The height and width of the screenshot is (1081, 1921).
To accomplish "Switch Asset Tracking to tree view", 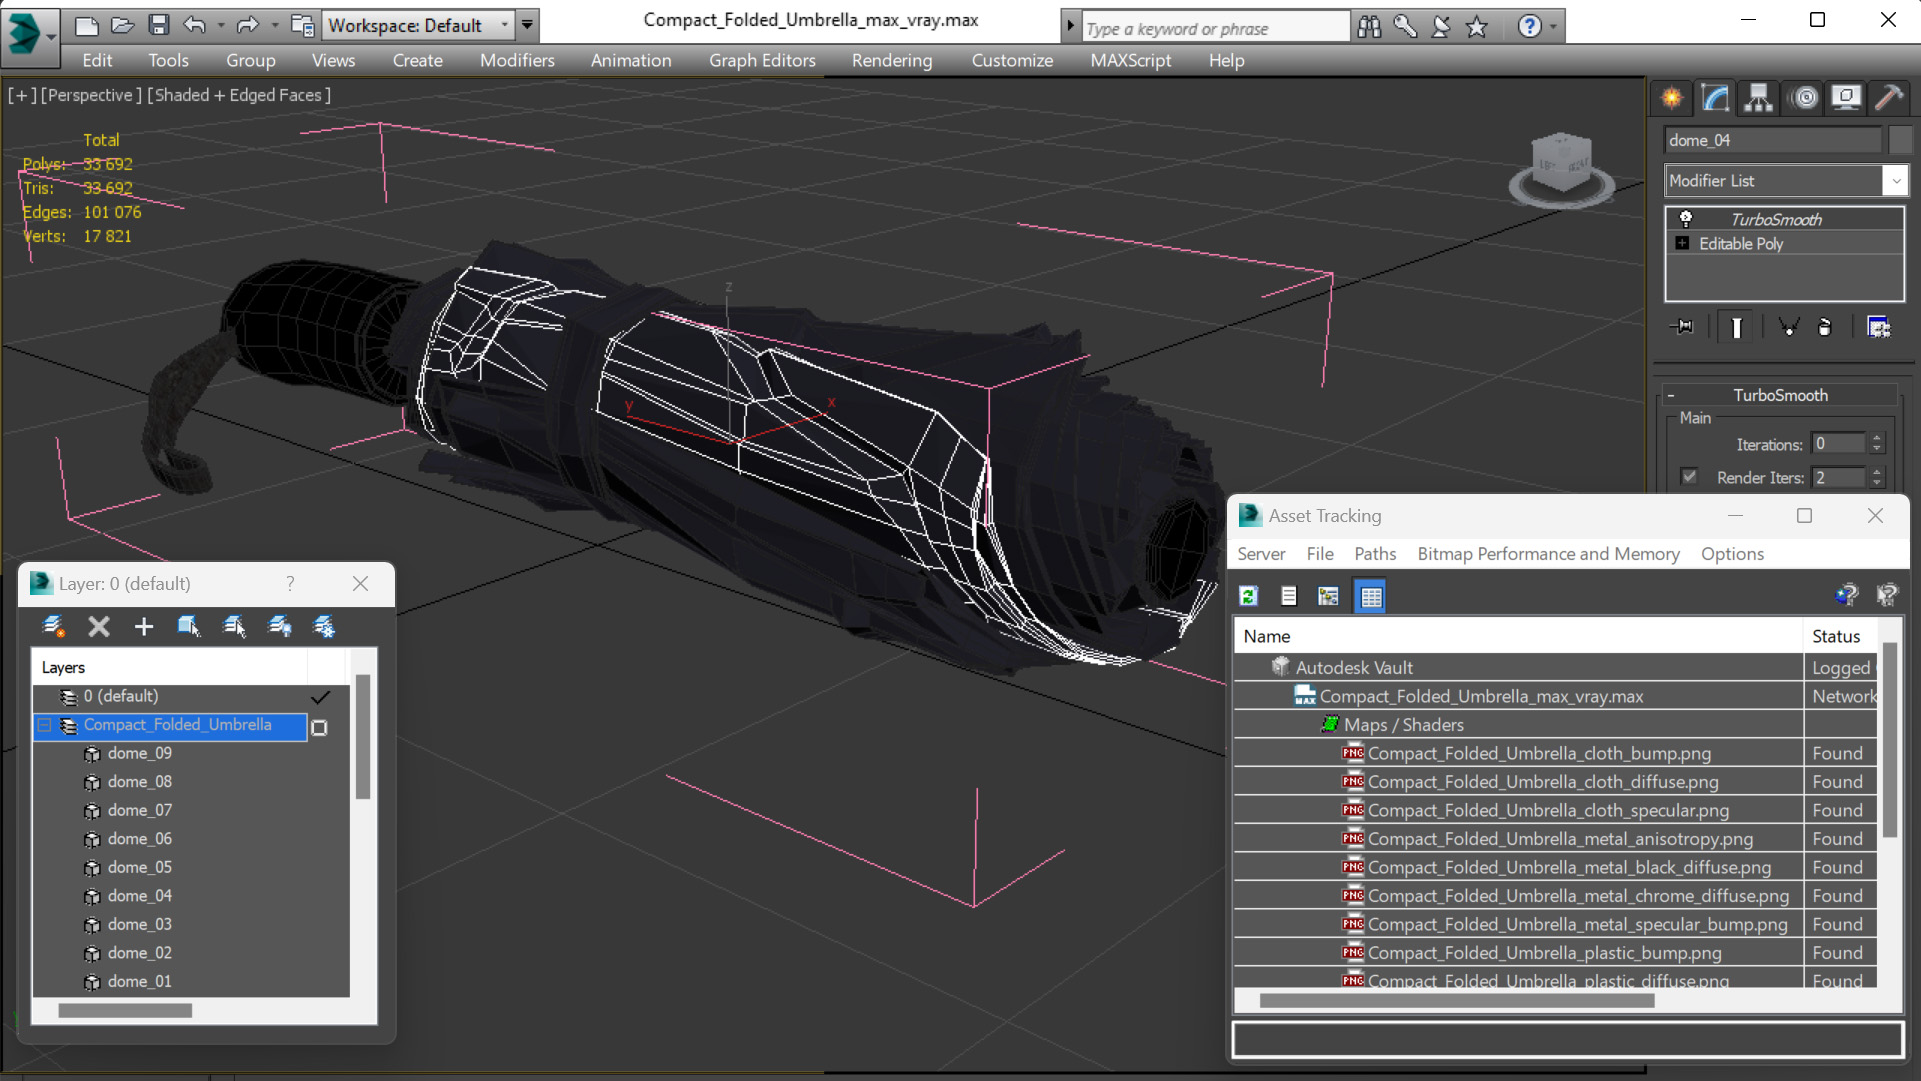I will point(1329,596).
